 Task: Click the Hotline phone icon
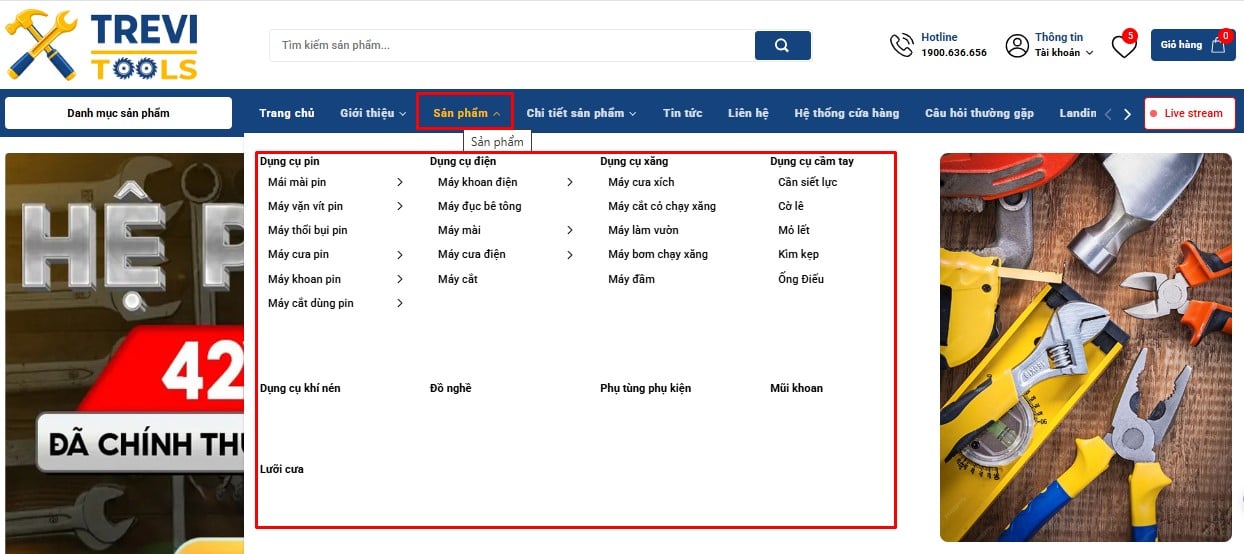coord(901,45)
